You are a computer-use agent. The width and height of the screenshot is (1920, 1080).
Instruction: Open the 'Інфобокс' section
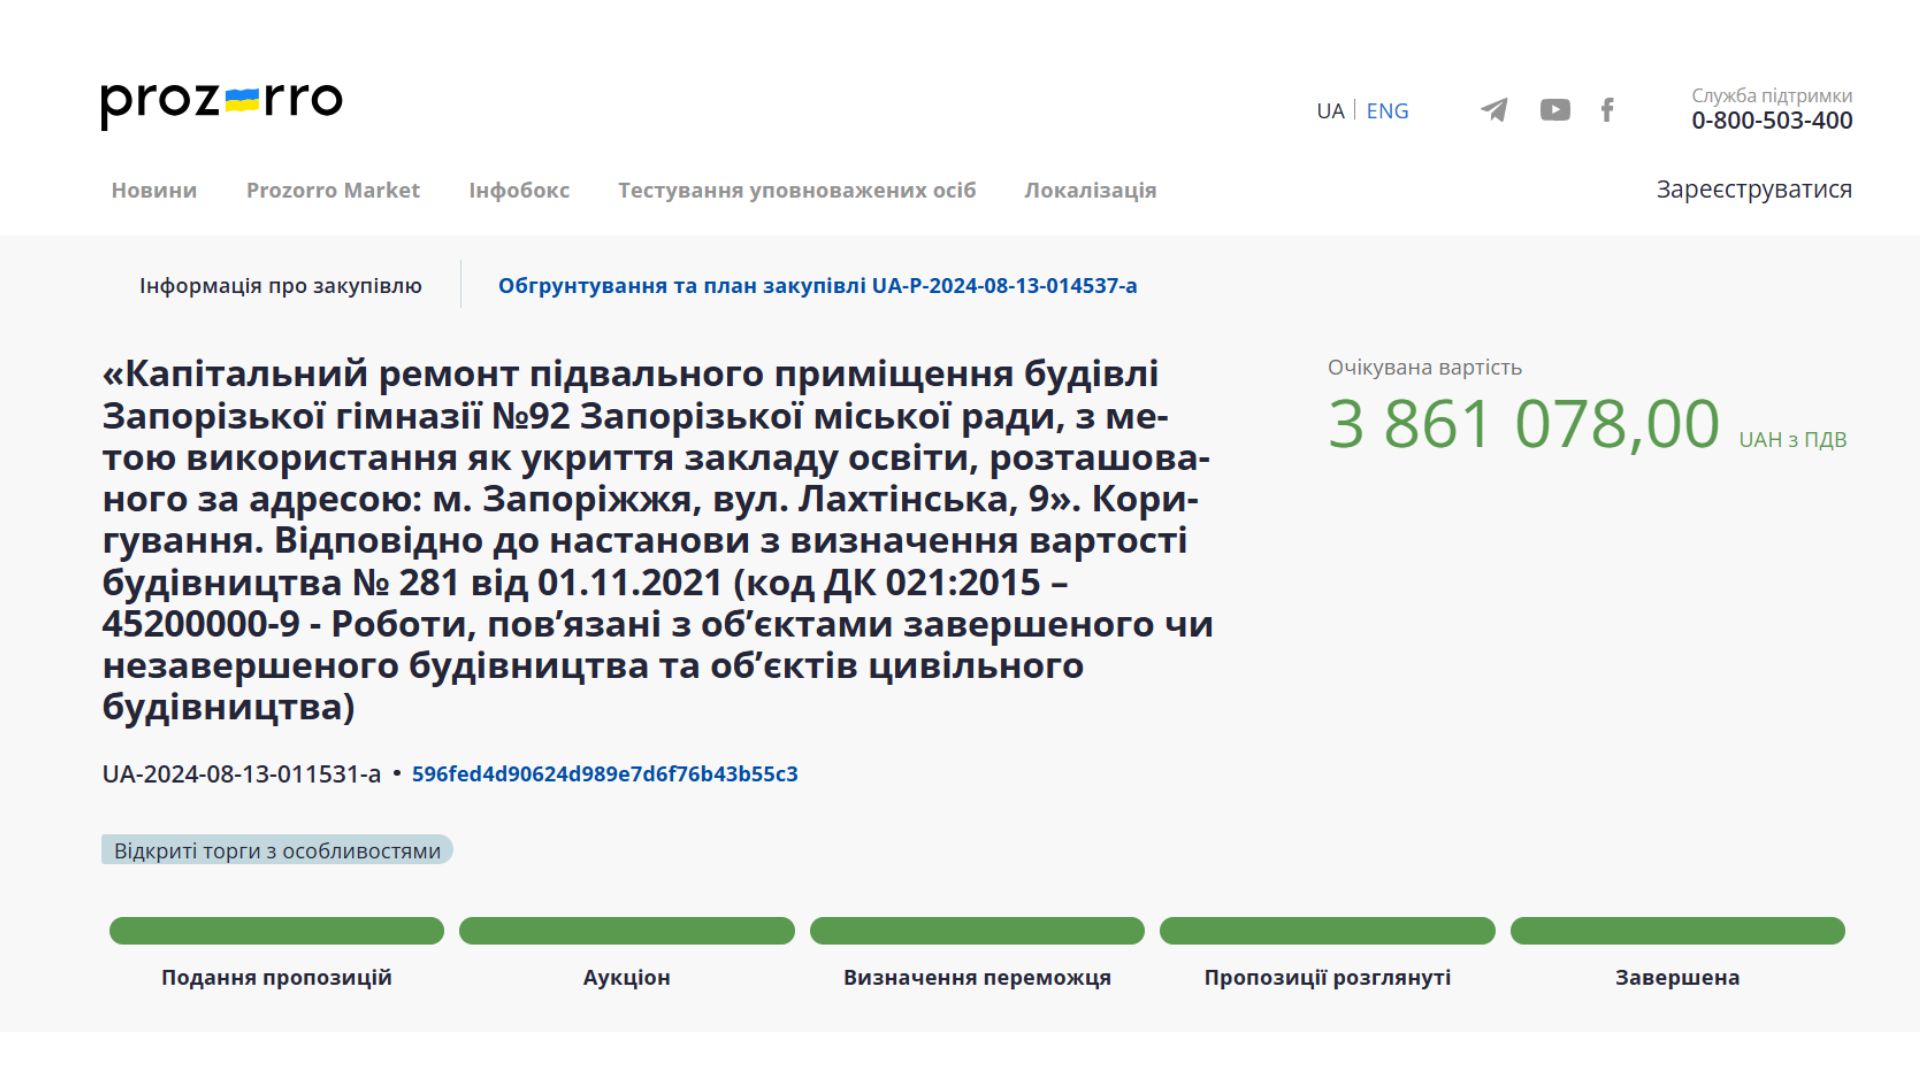(x=520, y=190)
